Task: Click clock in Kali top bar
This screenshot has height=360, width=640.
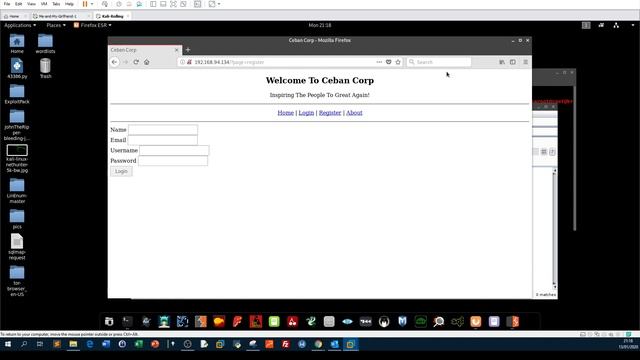Action: click(320, 25)
